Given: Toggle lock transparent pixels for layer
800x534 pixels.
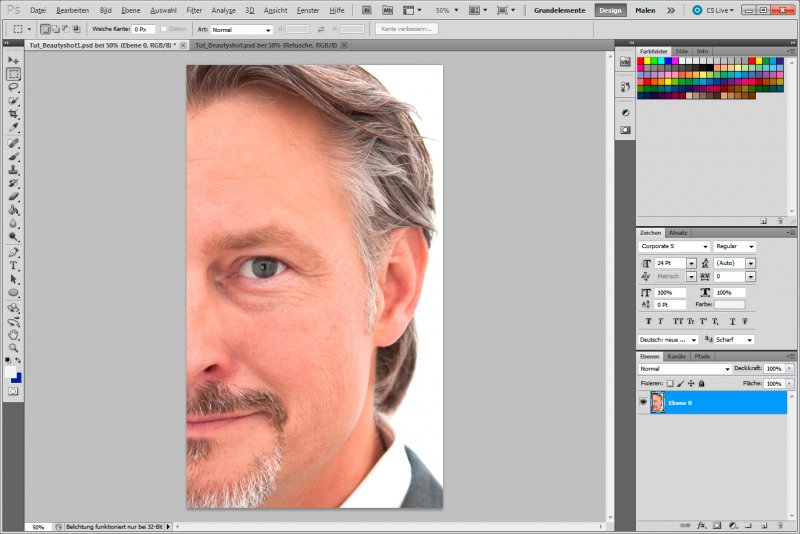Looking at the screenshot, I should pos(670,384).
